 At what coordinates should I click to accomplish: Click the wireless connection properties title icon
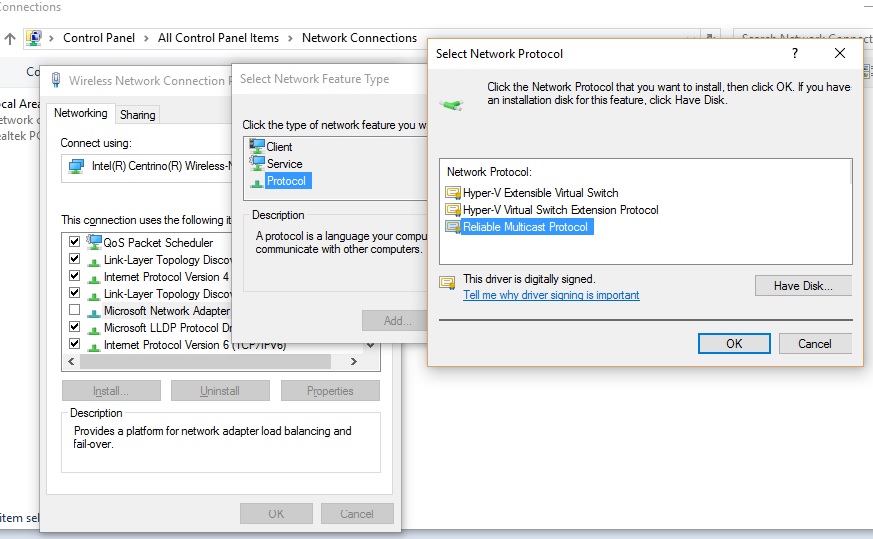point(56,80)
